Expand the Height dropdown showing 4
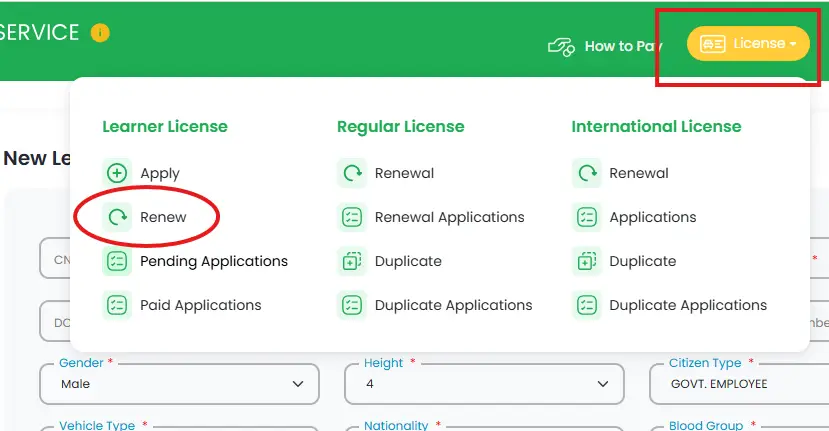 [x=484, y=384]
